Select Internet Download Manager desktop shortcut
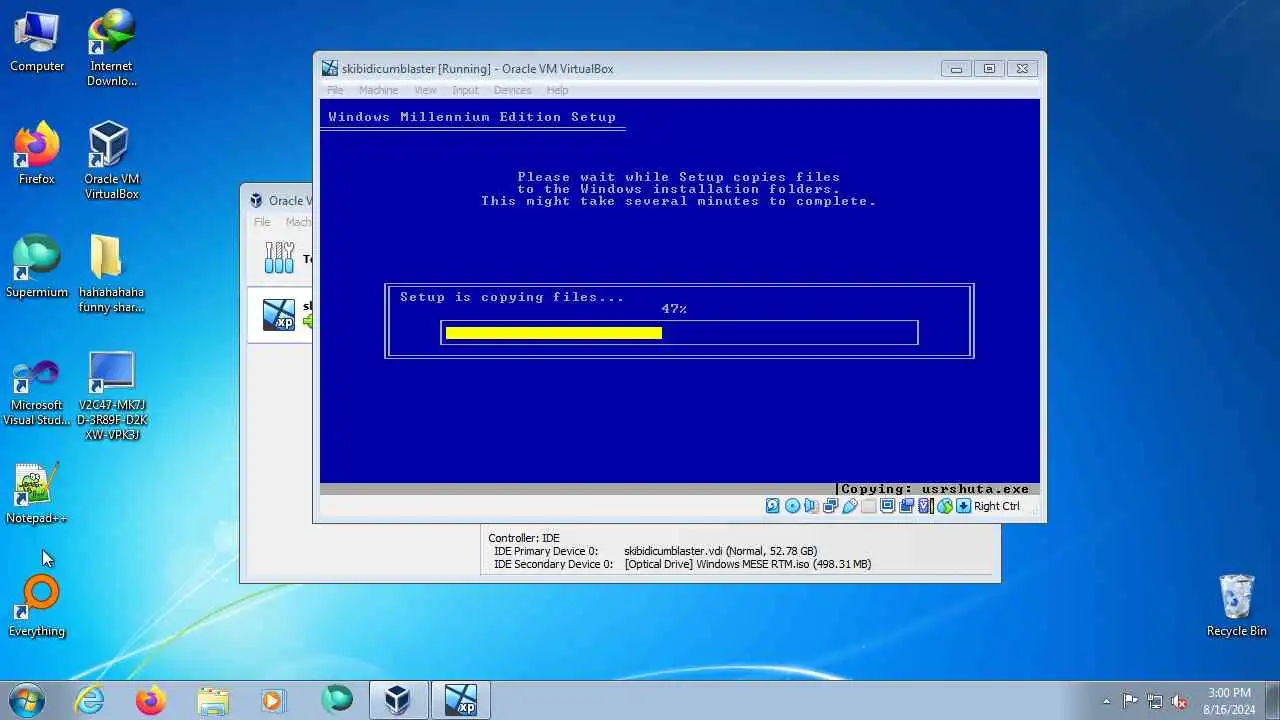 112,48
